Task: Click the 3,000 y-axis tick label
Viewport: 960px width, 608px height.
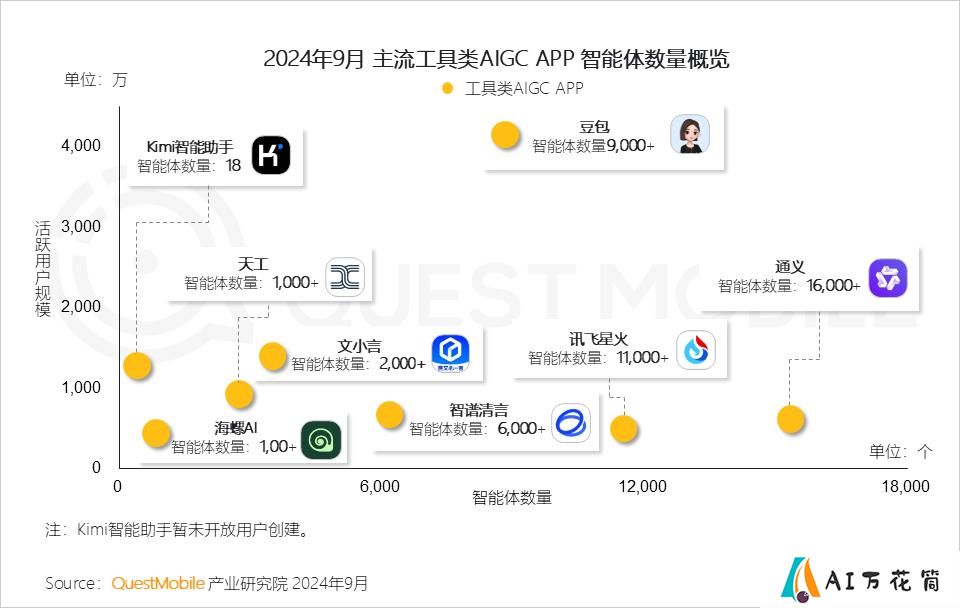Action: (81, 227)
